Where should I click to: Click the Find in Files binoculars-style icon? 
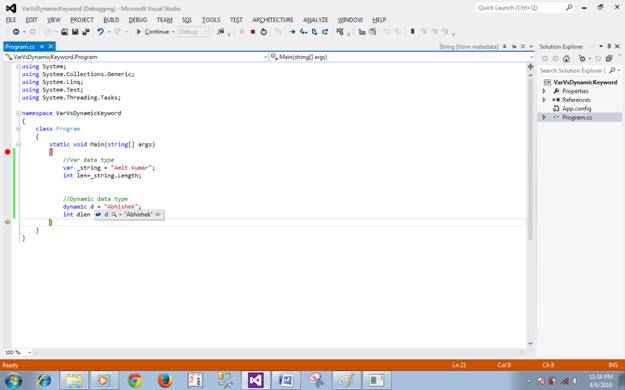click(220, 32)
